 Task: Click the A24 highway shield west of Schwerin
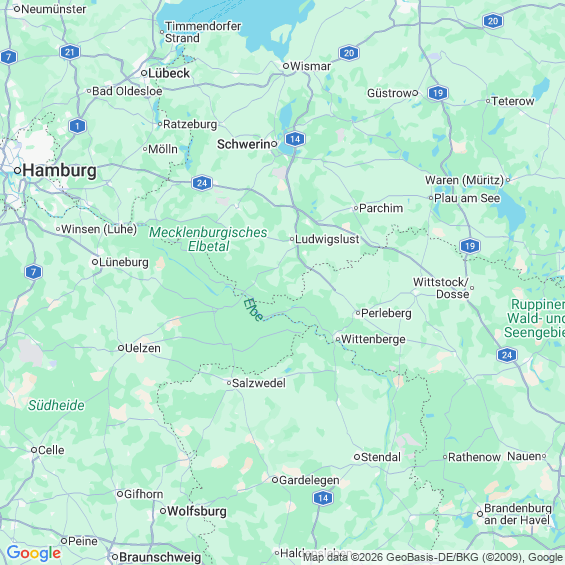(202, 183)
